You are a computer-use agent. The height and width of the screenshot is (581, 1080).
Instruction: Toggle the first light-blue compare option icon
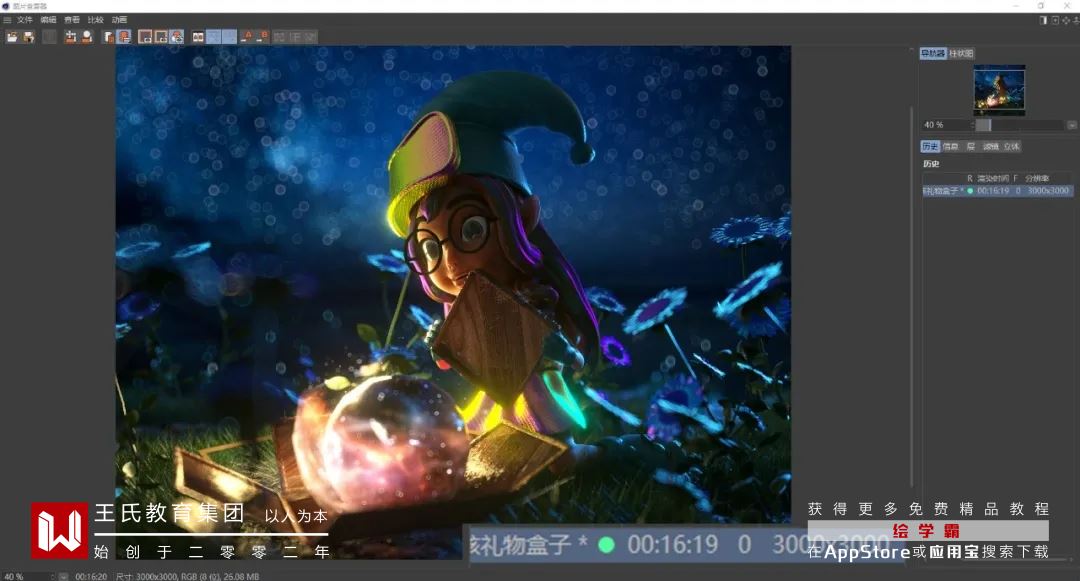214,37
